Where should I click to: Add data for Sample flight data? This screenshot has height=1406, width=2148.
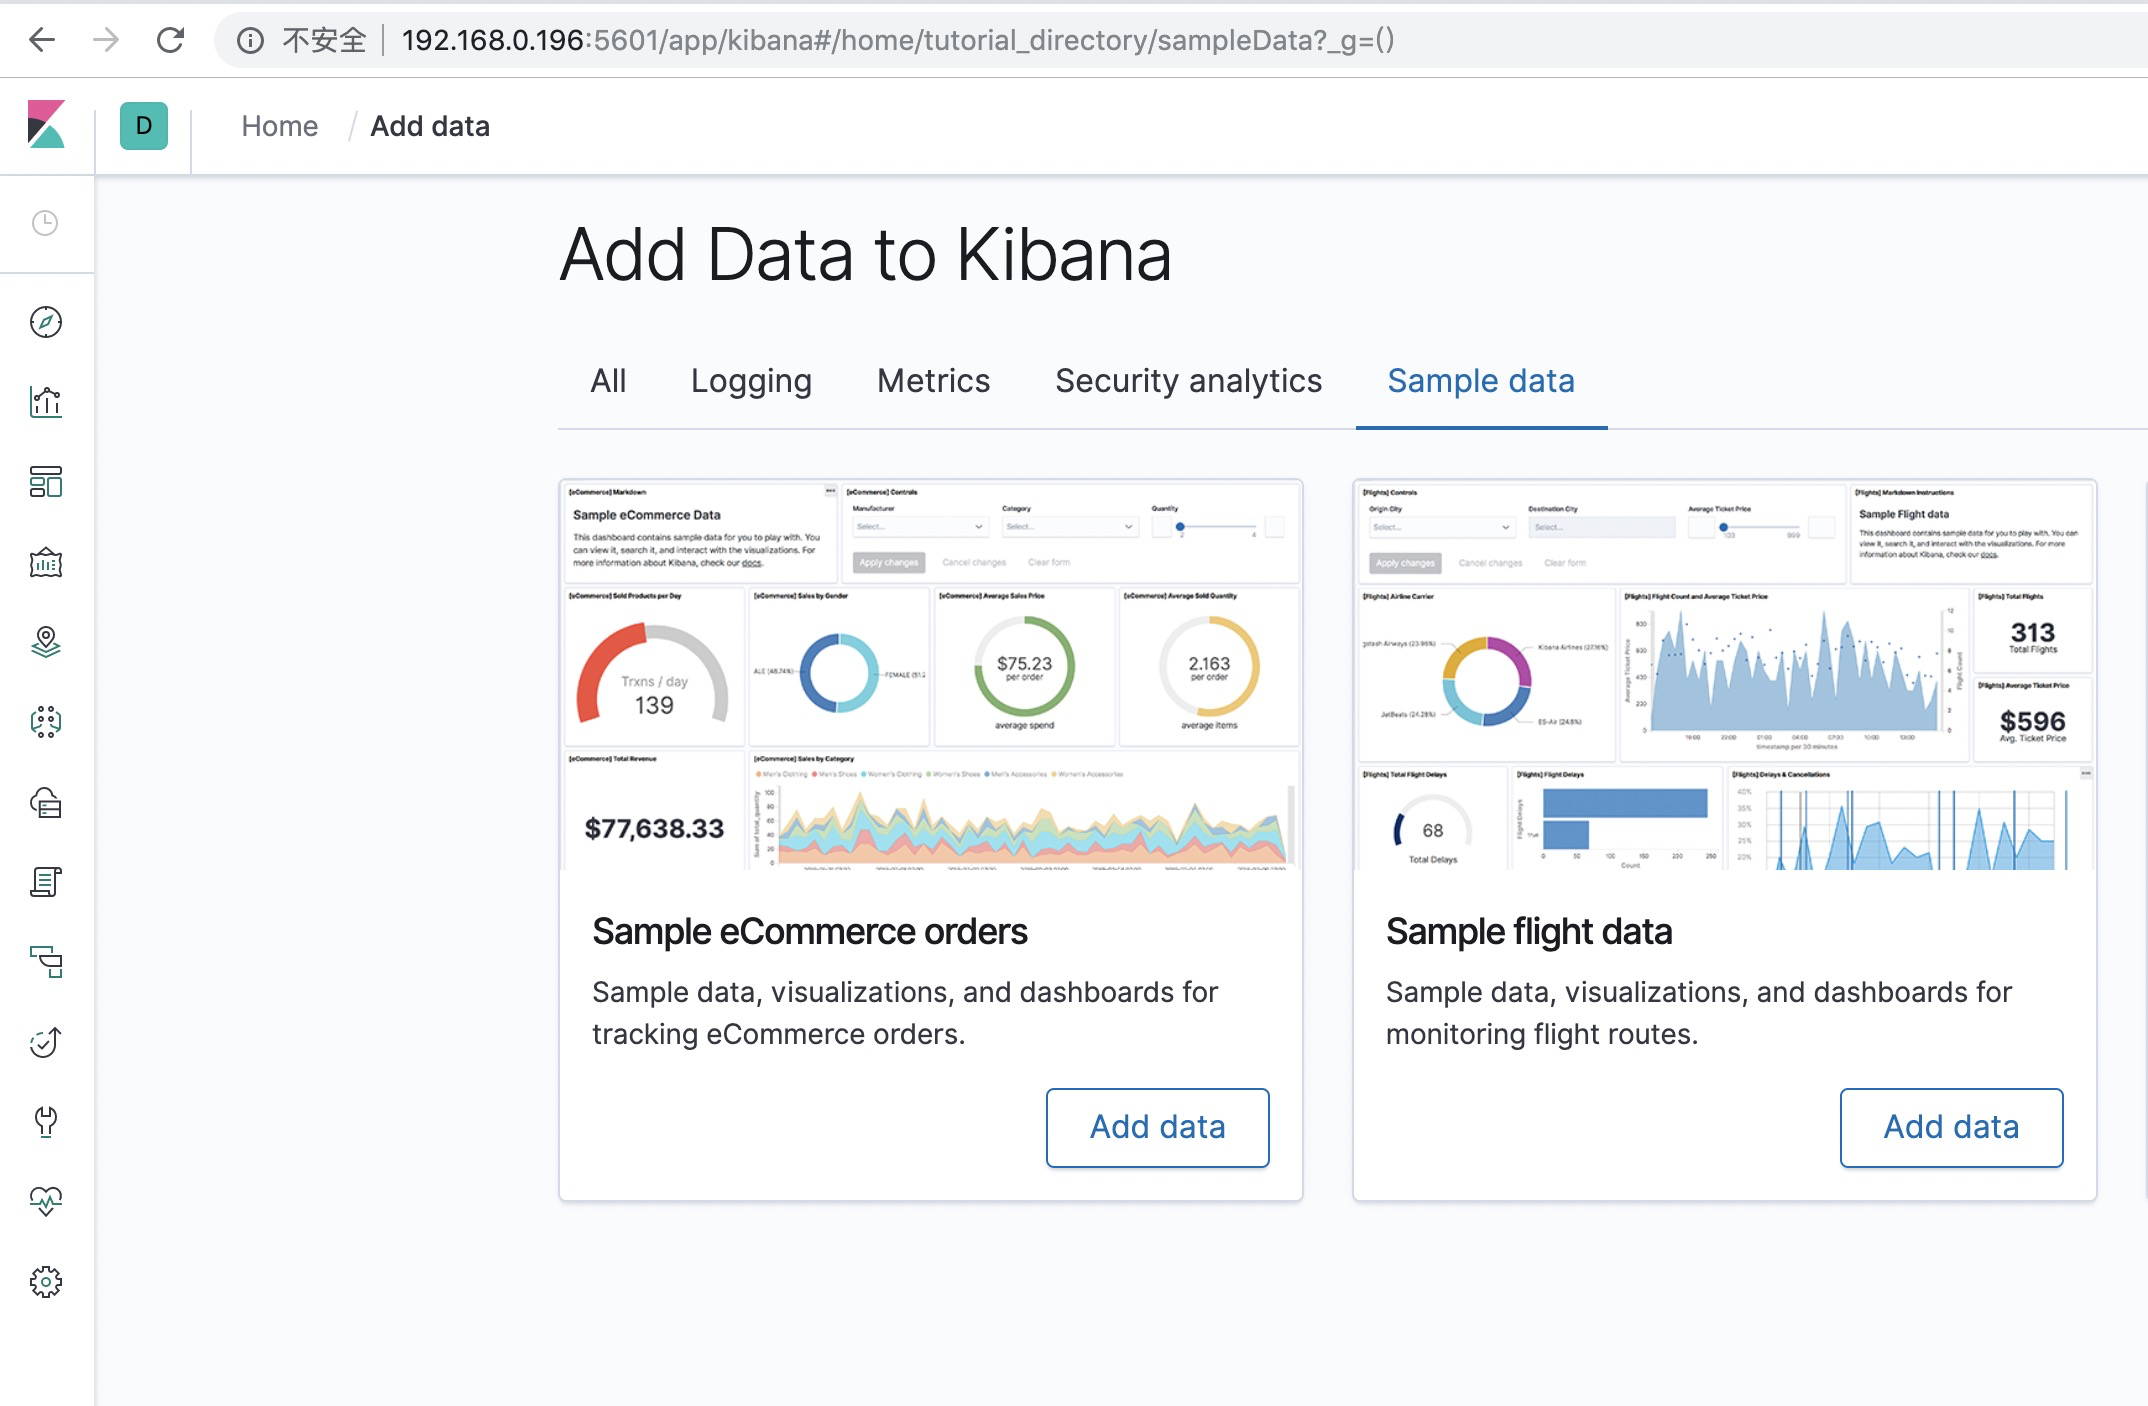point(1951,1127)
